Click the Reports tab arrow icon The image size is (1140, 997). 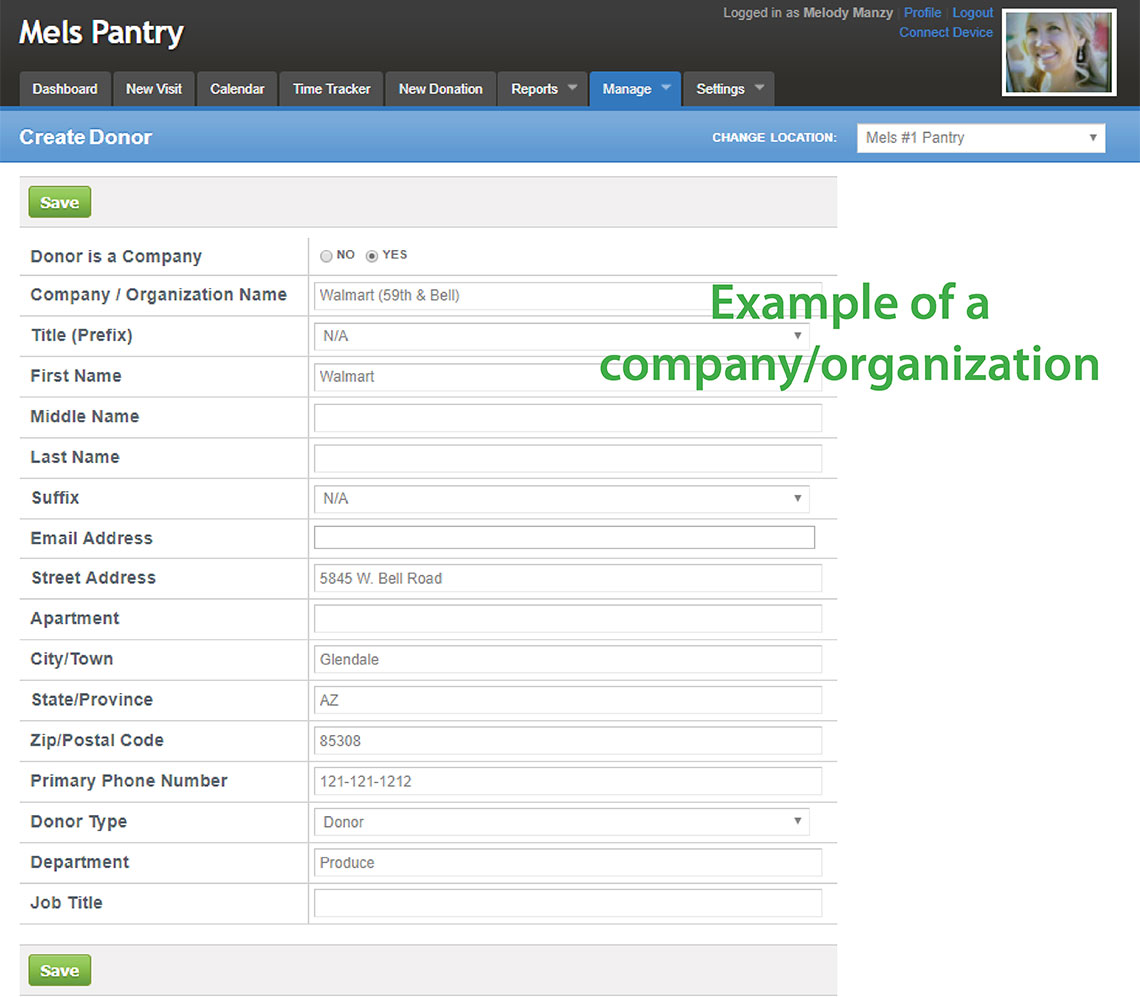click(x=572, y=87)
